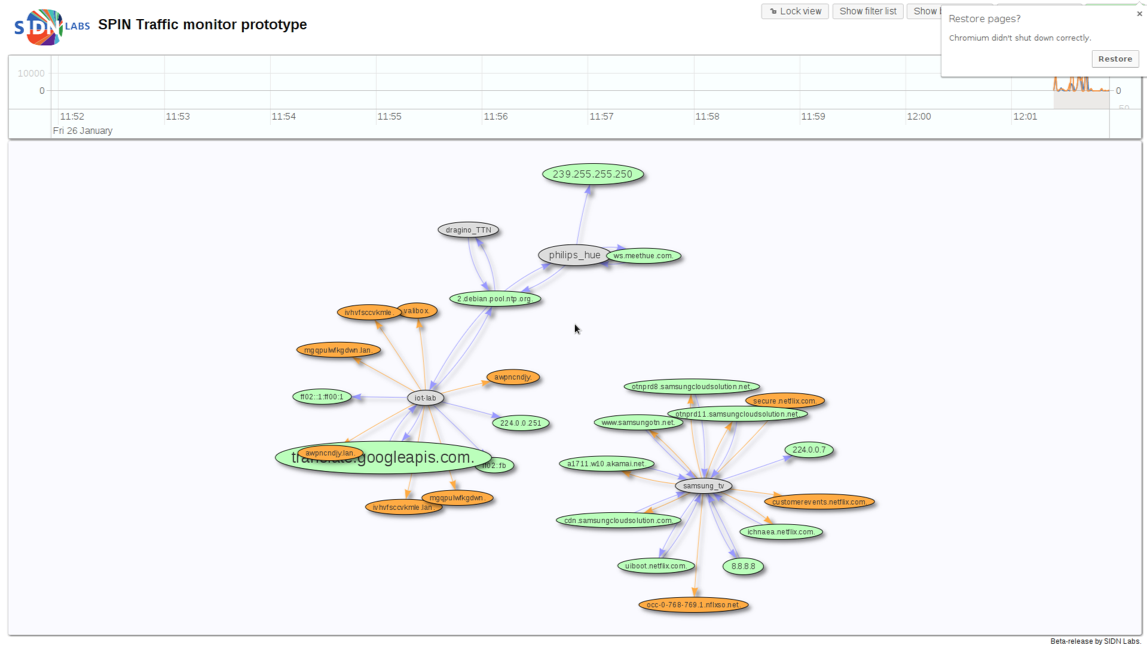
Task: Click the www.samsungotn.net. node
Action: pos(638,423)
